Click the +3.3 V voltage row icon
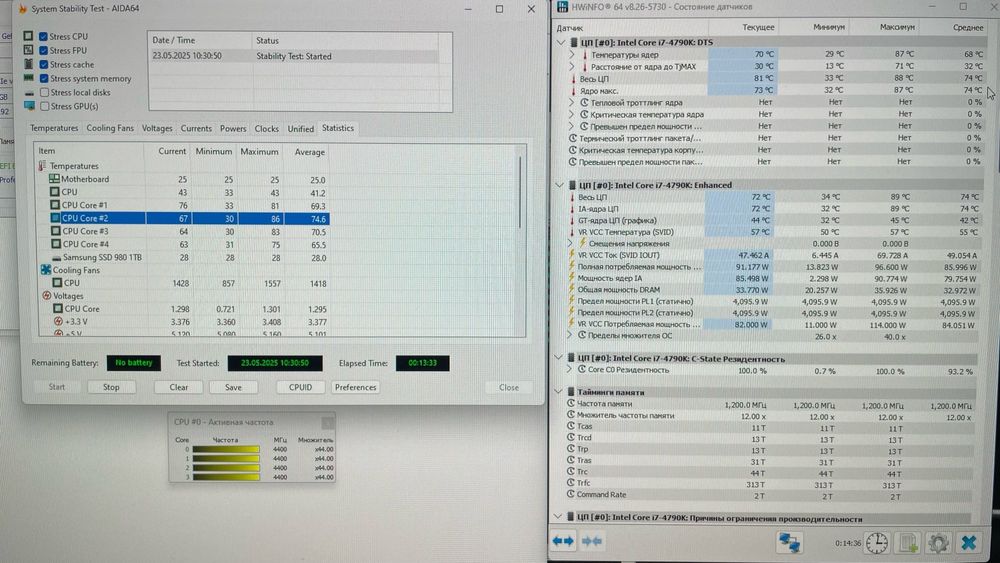1000x563 pixels. [x=58, y=321]
